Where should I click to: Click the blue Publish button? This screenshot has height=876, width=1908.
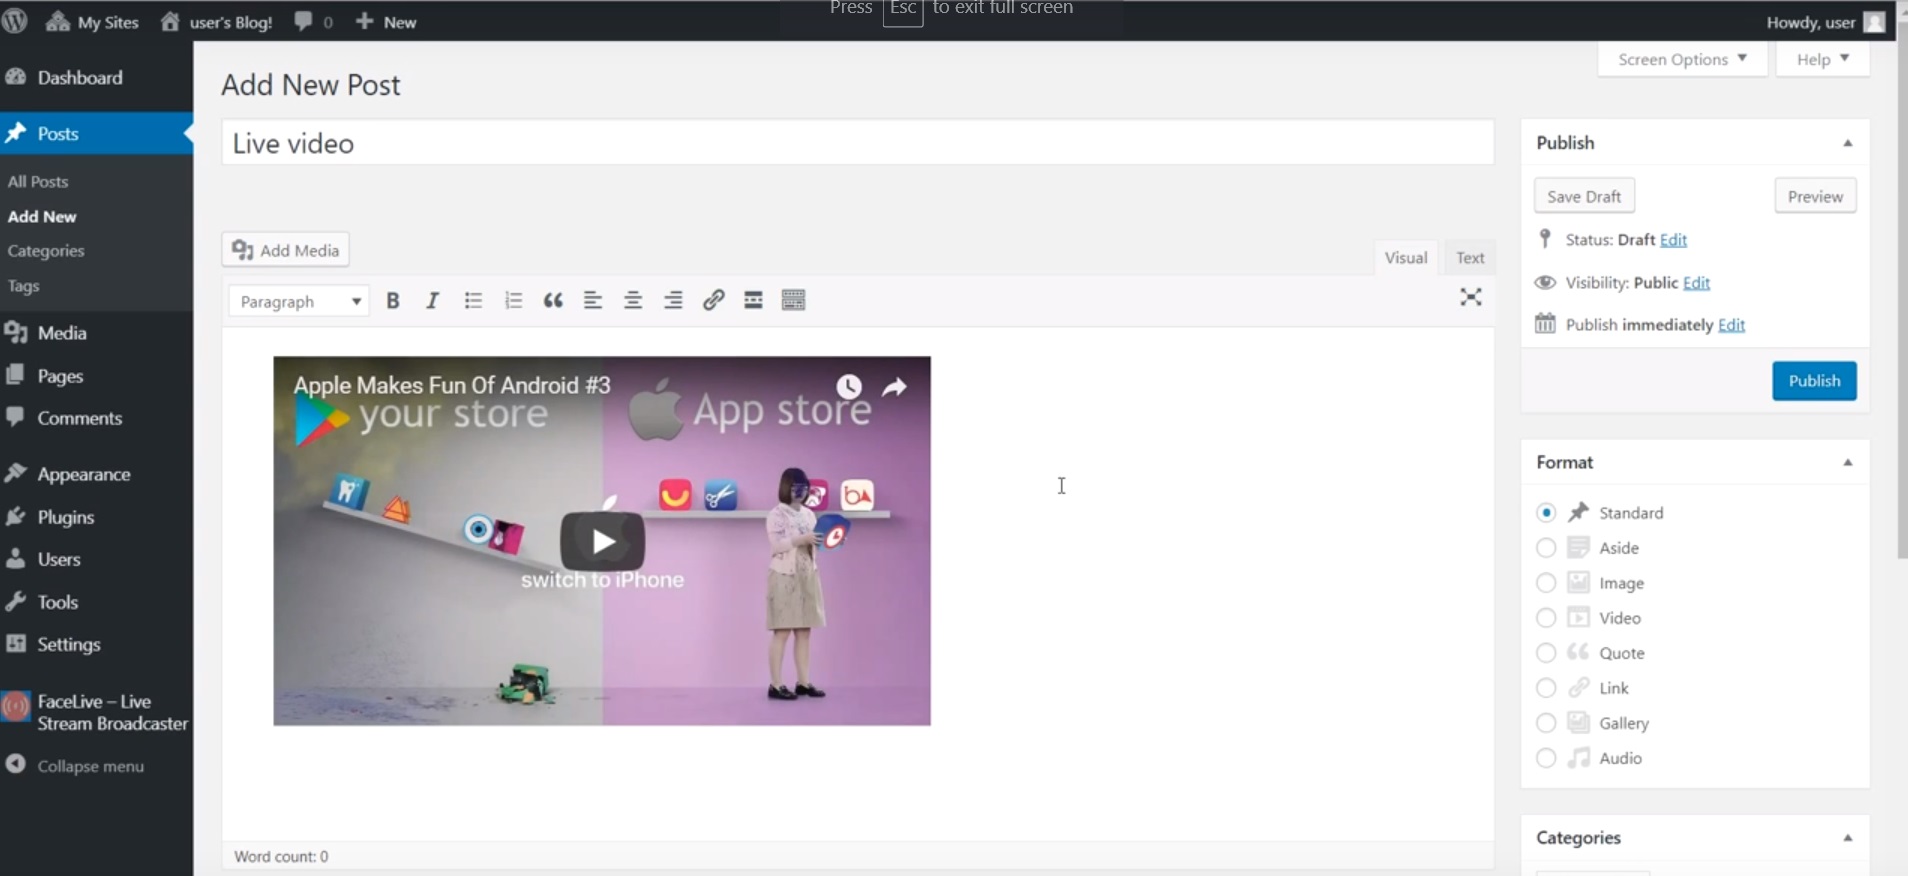1814,381
